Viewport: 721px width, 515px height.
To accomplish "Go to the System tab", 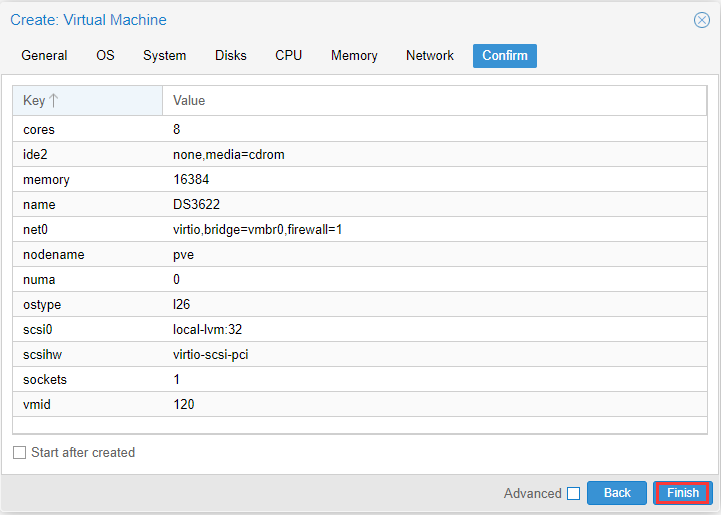I will tap(164, 56).
